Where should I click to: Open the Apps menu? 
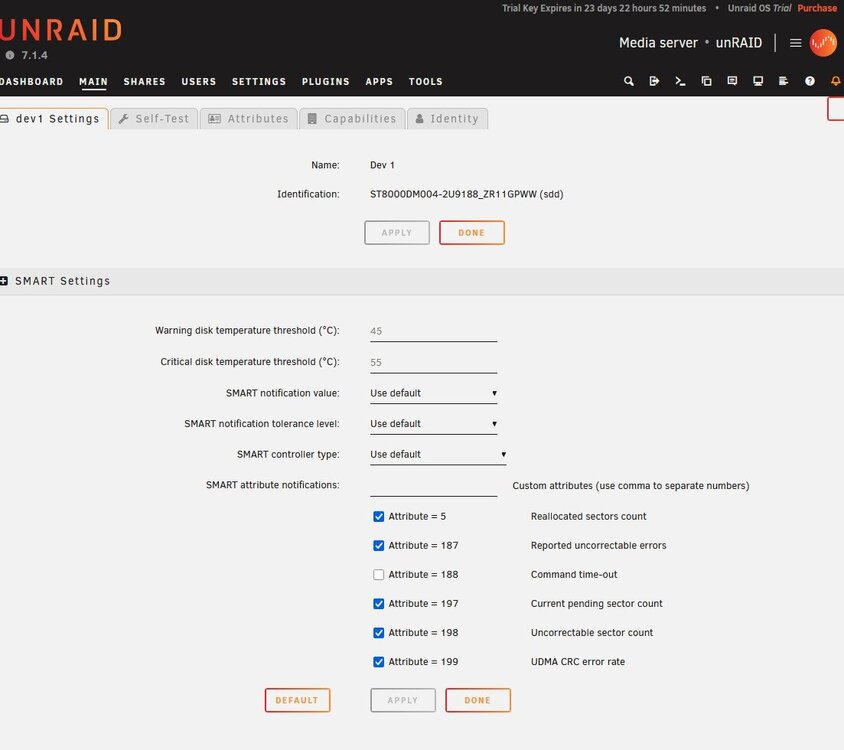[379, 82]
